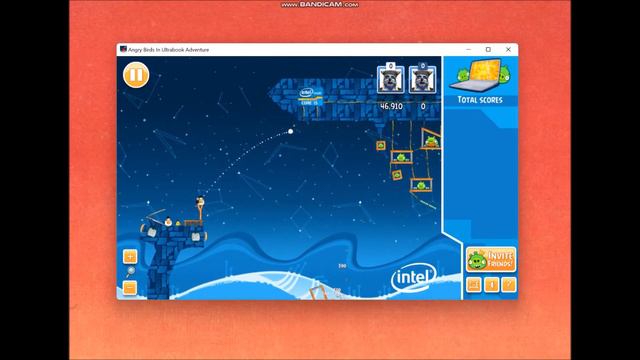Click the small crate left of the pigs
The height and width of the screenshot is (360, 640).
(x=381, y=145)
